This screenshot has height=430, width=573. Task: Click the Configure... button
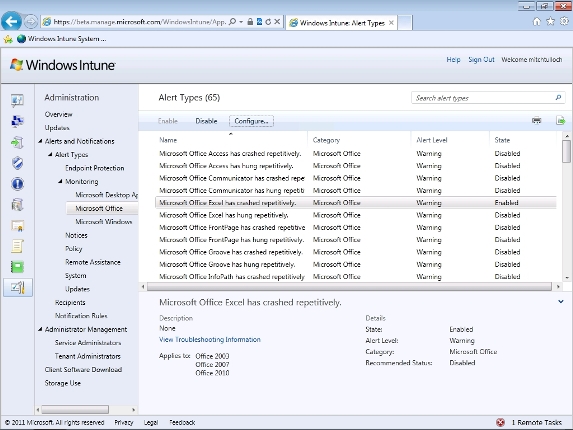tap(251, 121)
